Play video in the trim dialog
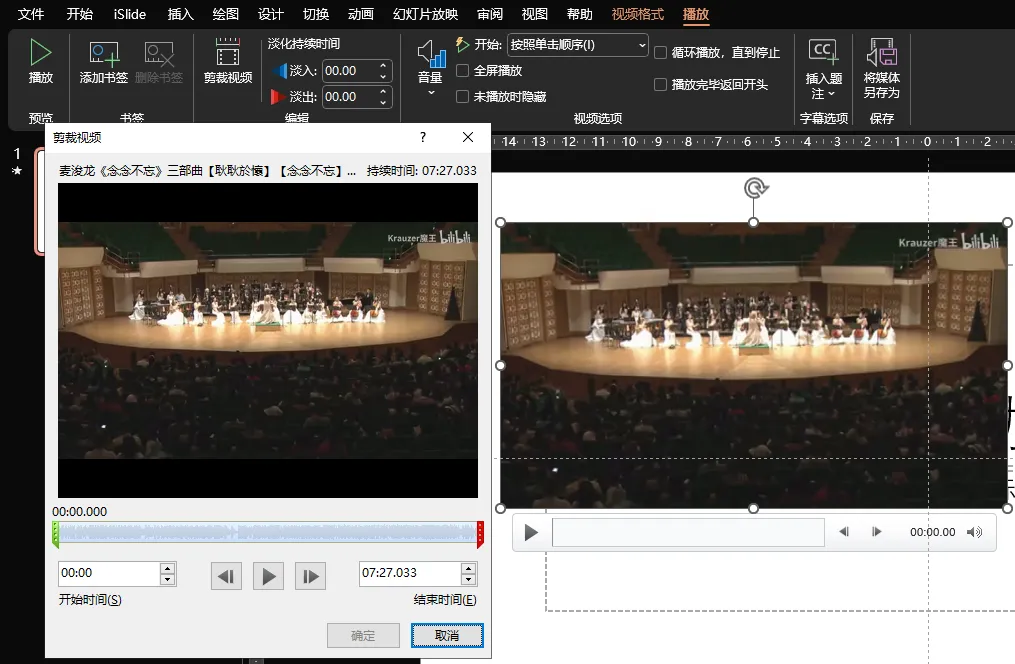Viewport: 1015px width, 664px height. [269, 575]
